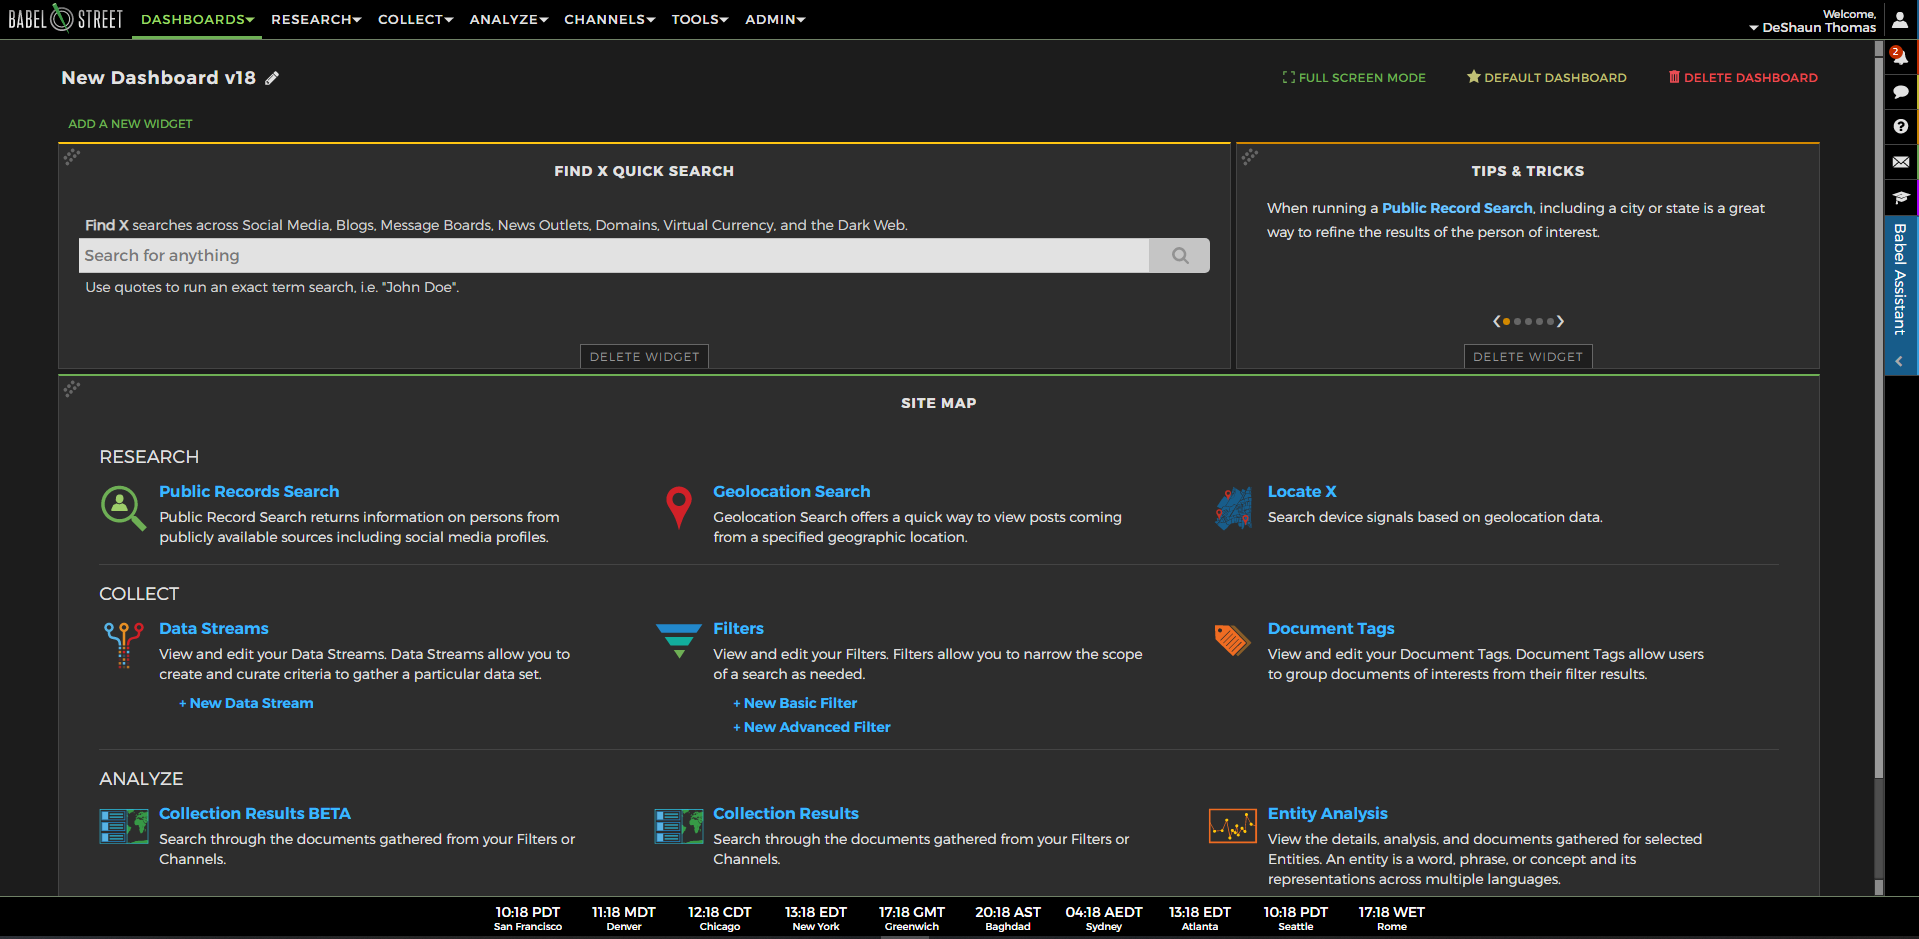
Task: Open Entity Analysis link
Action: click(1328, 813)
